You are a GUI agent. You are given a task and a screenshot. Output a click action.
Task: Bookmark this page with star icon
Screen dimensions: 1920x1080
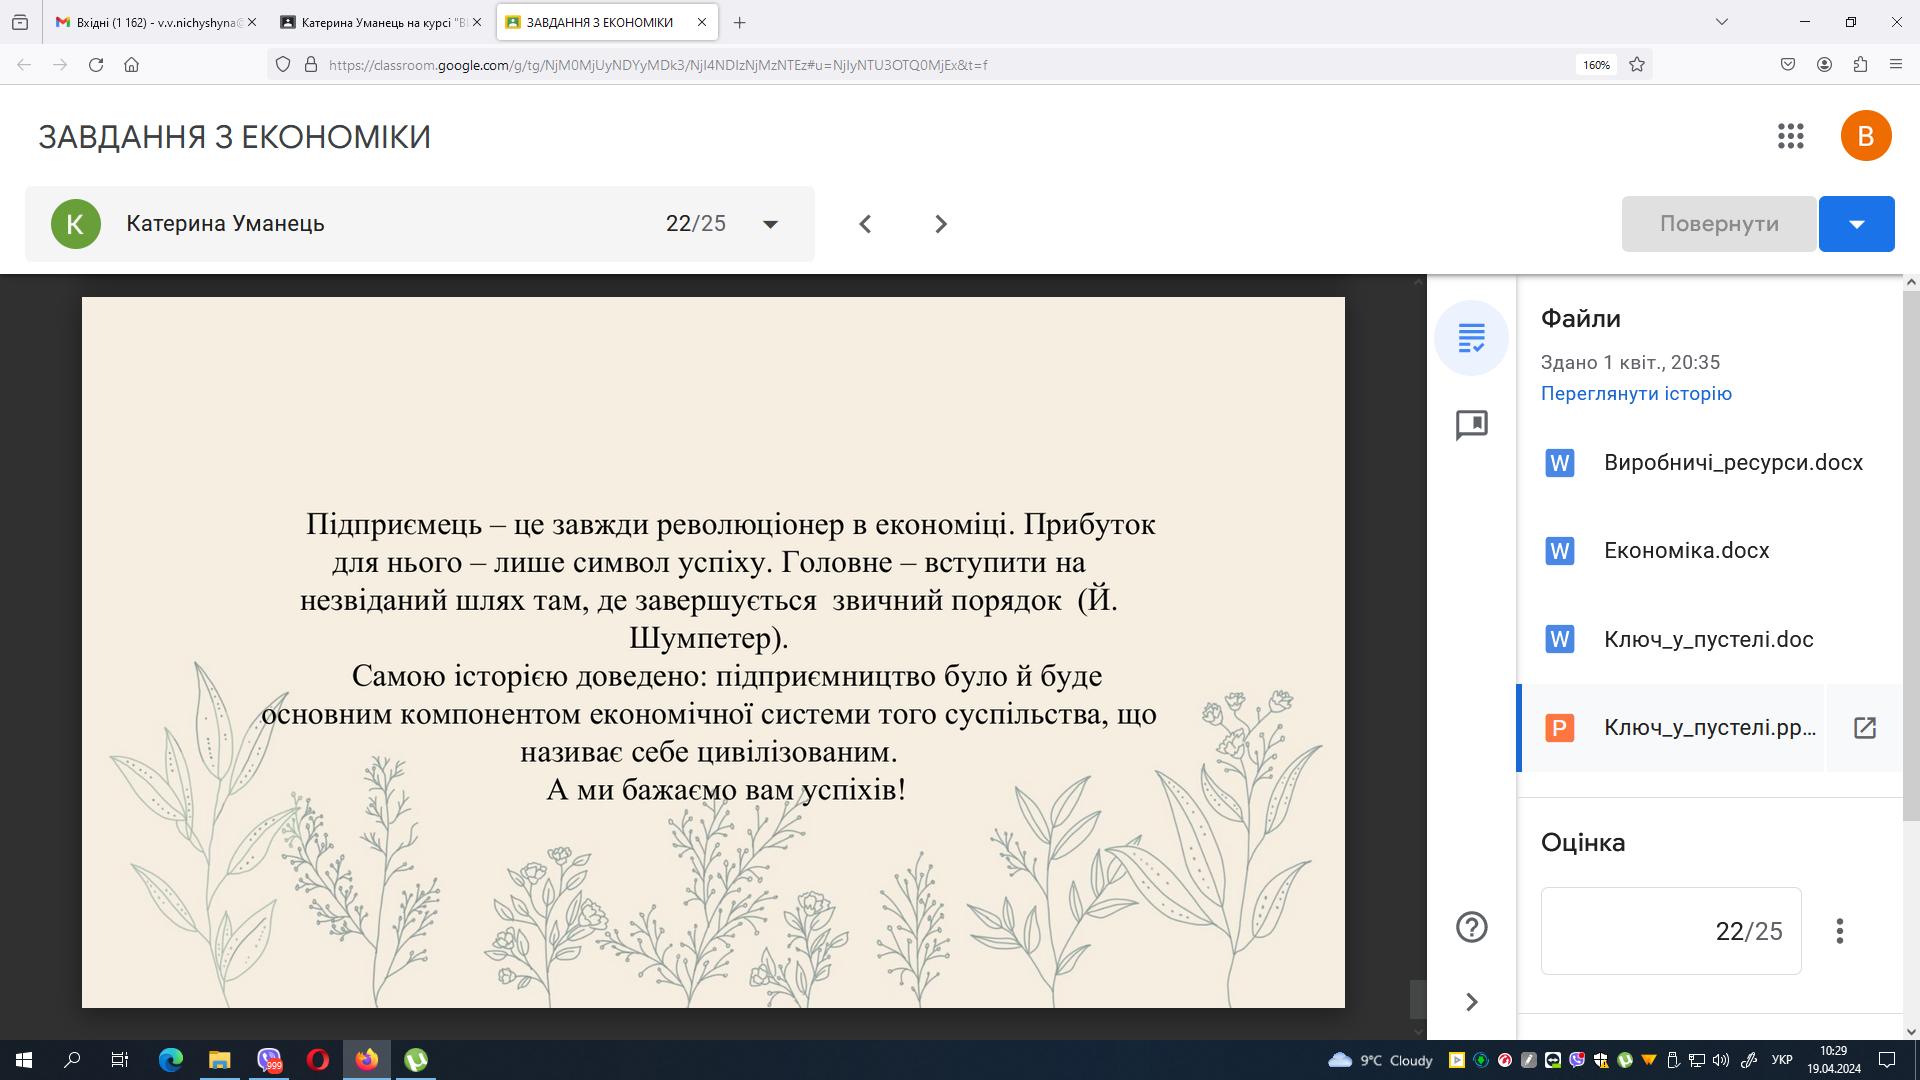tap(1637, 64)
